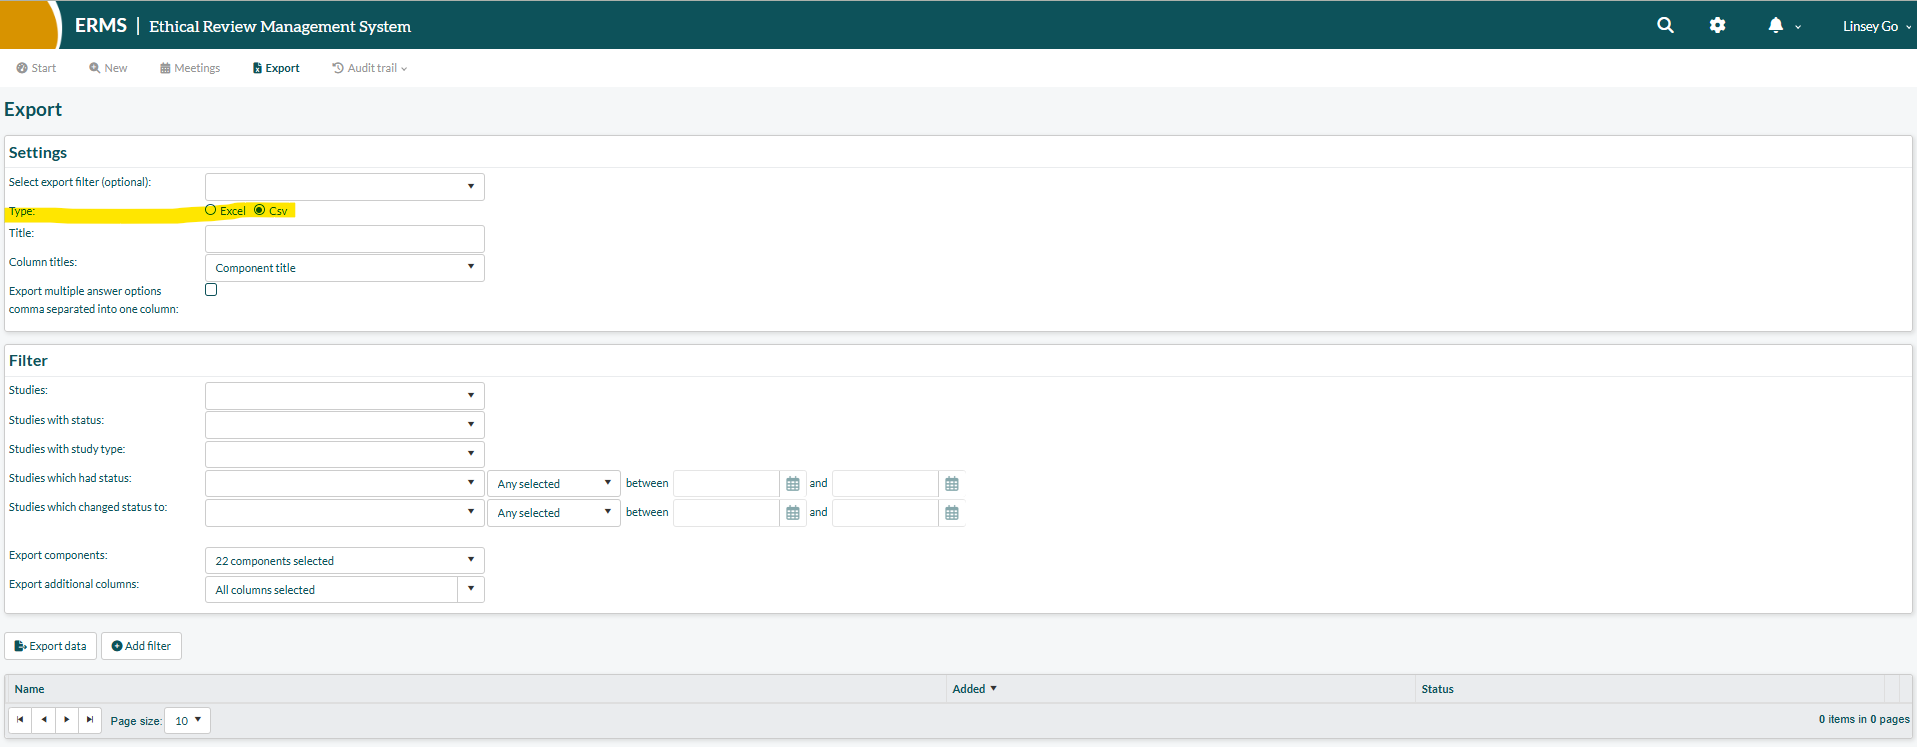Expand the Audit trail menu
The height and width of the screenshot is (747, 1917).
(369, 68)
